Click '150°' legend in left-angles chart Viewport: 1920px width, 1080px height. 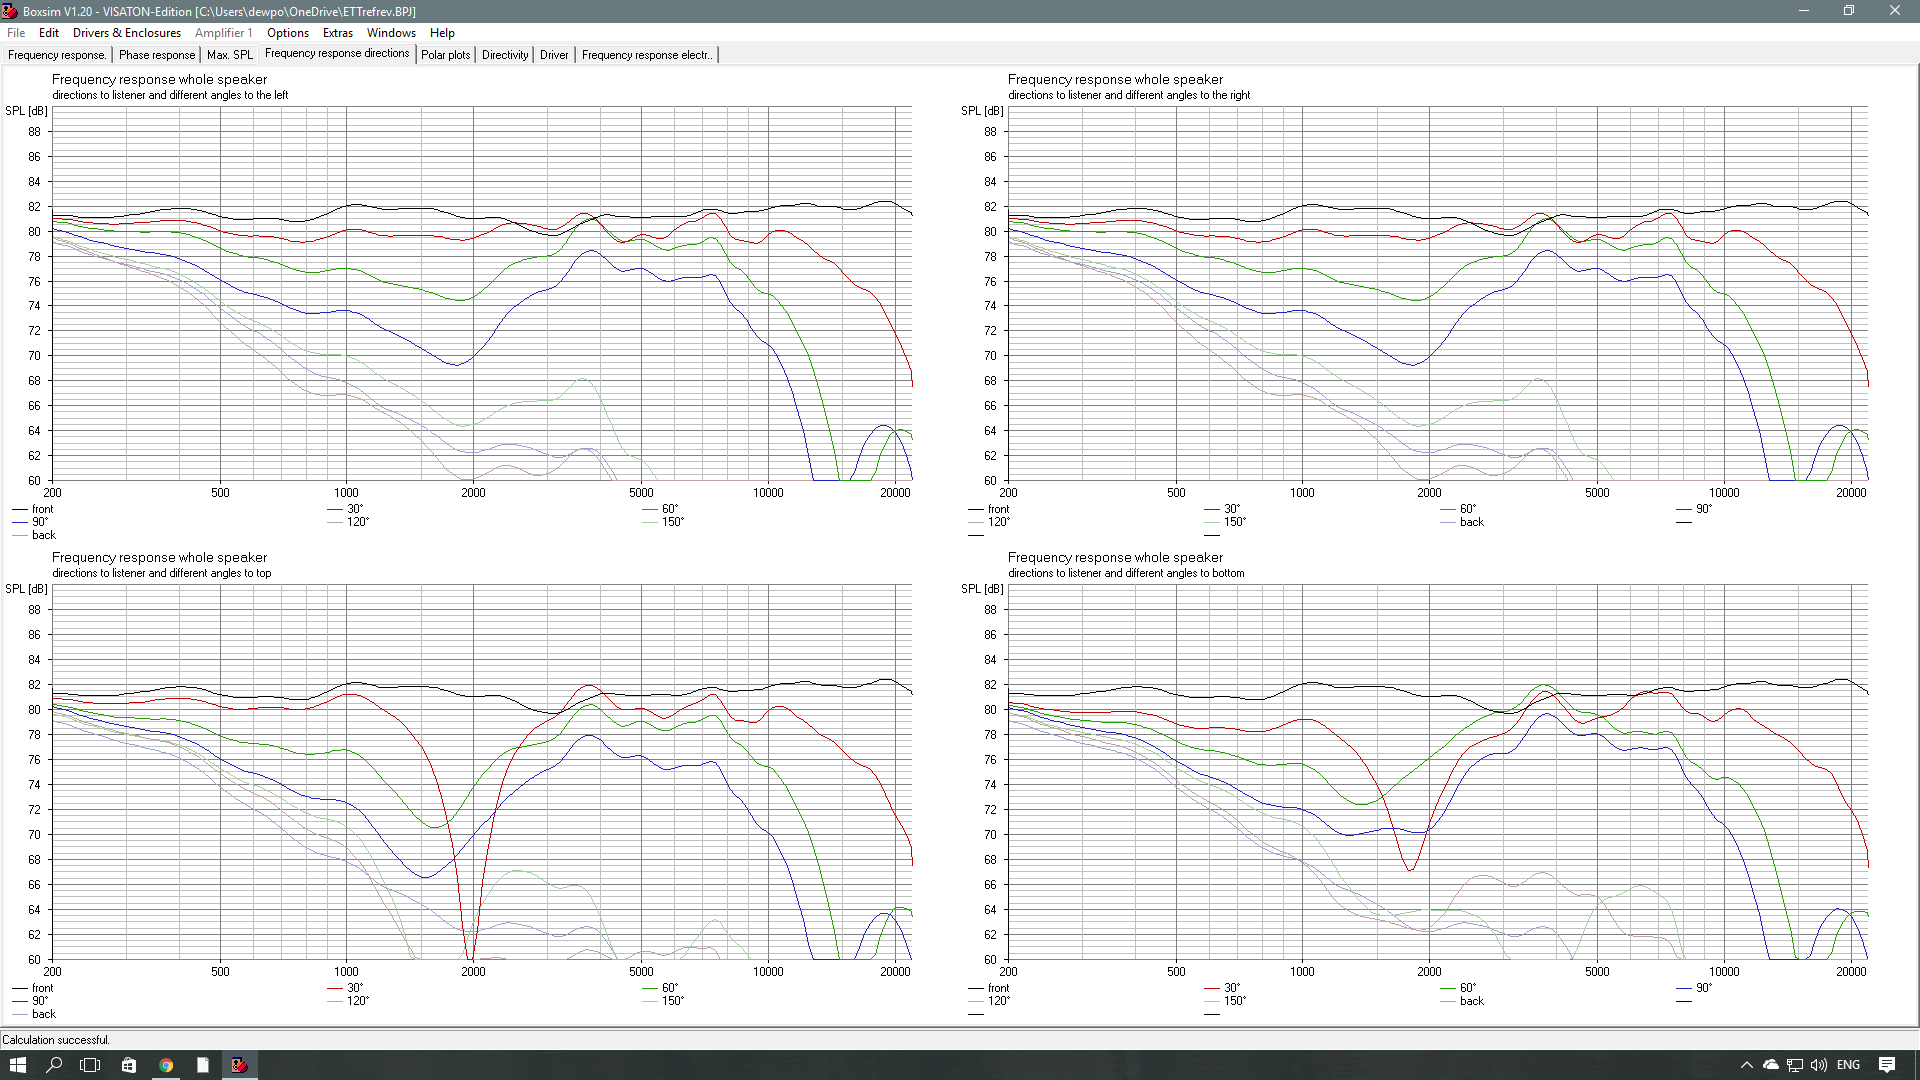[664, 522]
